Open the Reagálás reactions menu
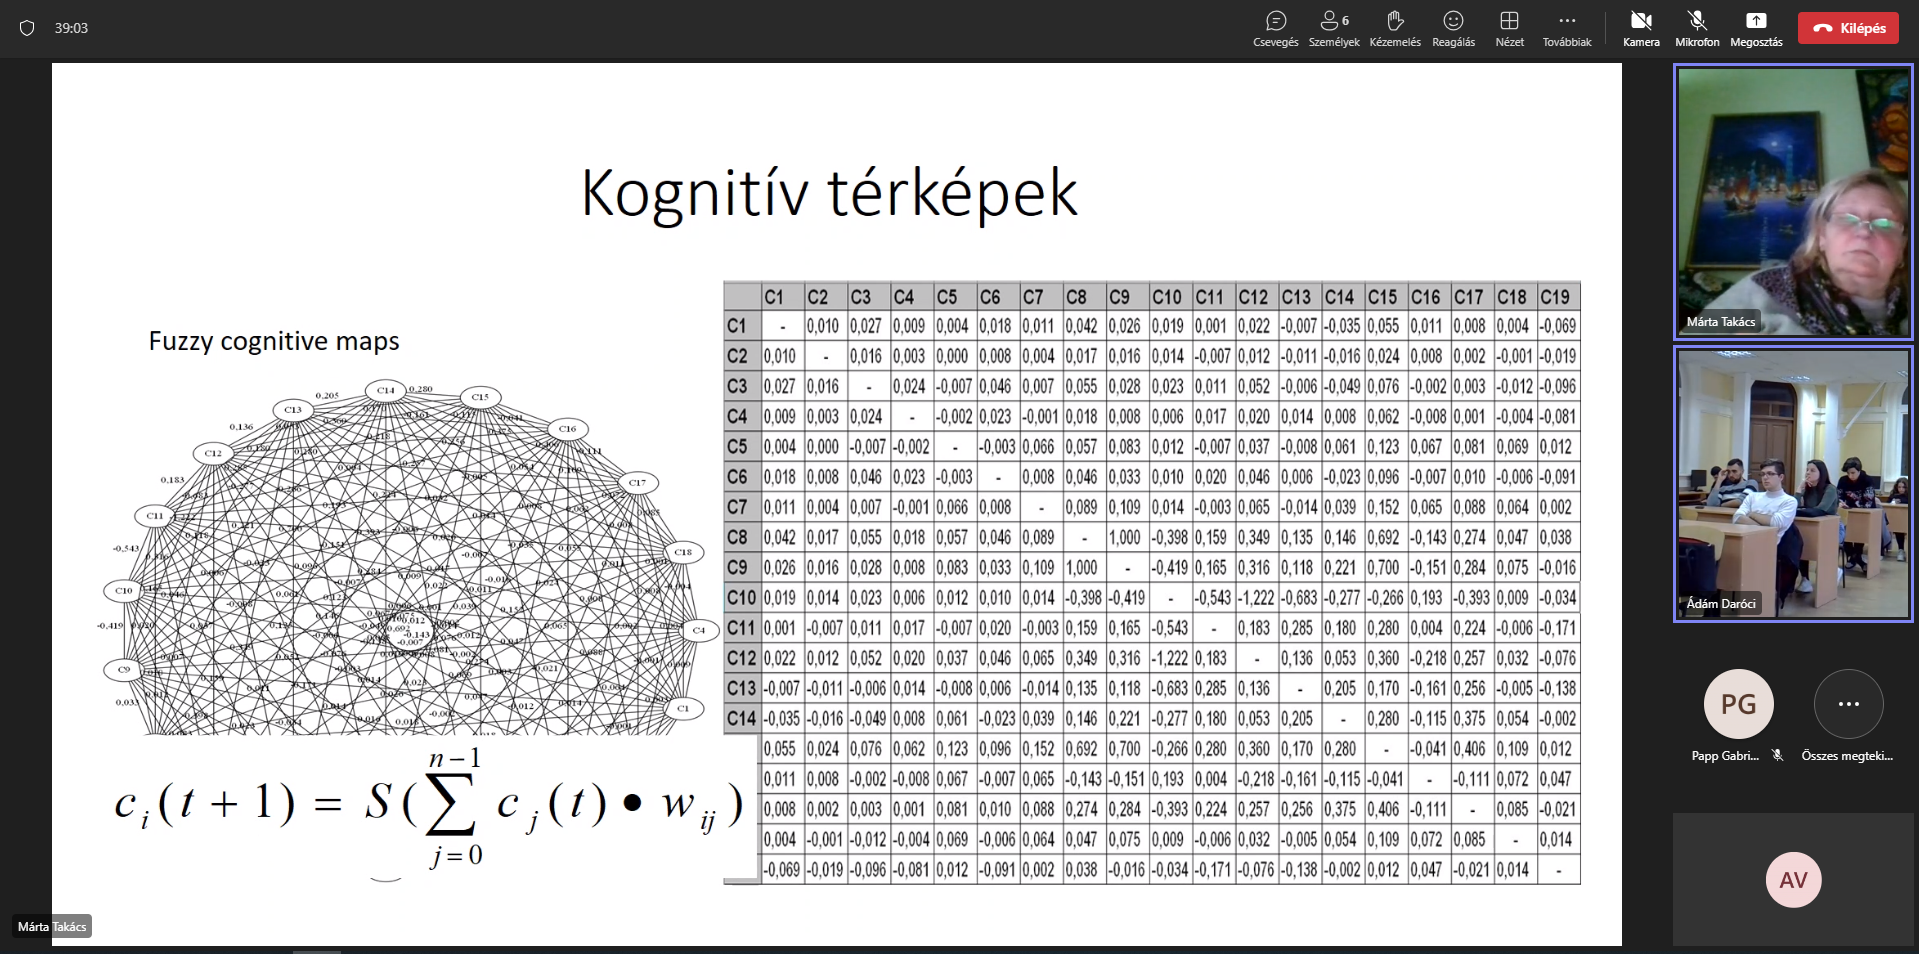 click(1453, 28)
